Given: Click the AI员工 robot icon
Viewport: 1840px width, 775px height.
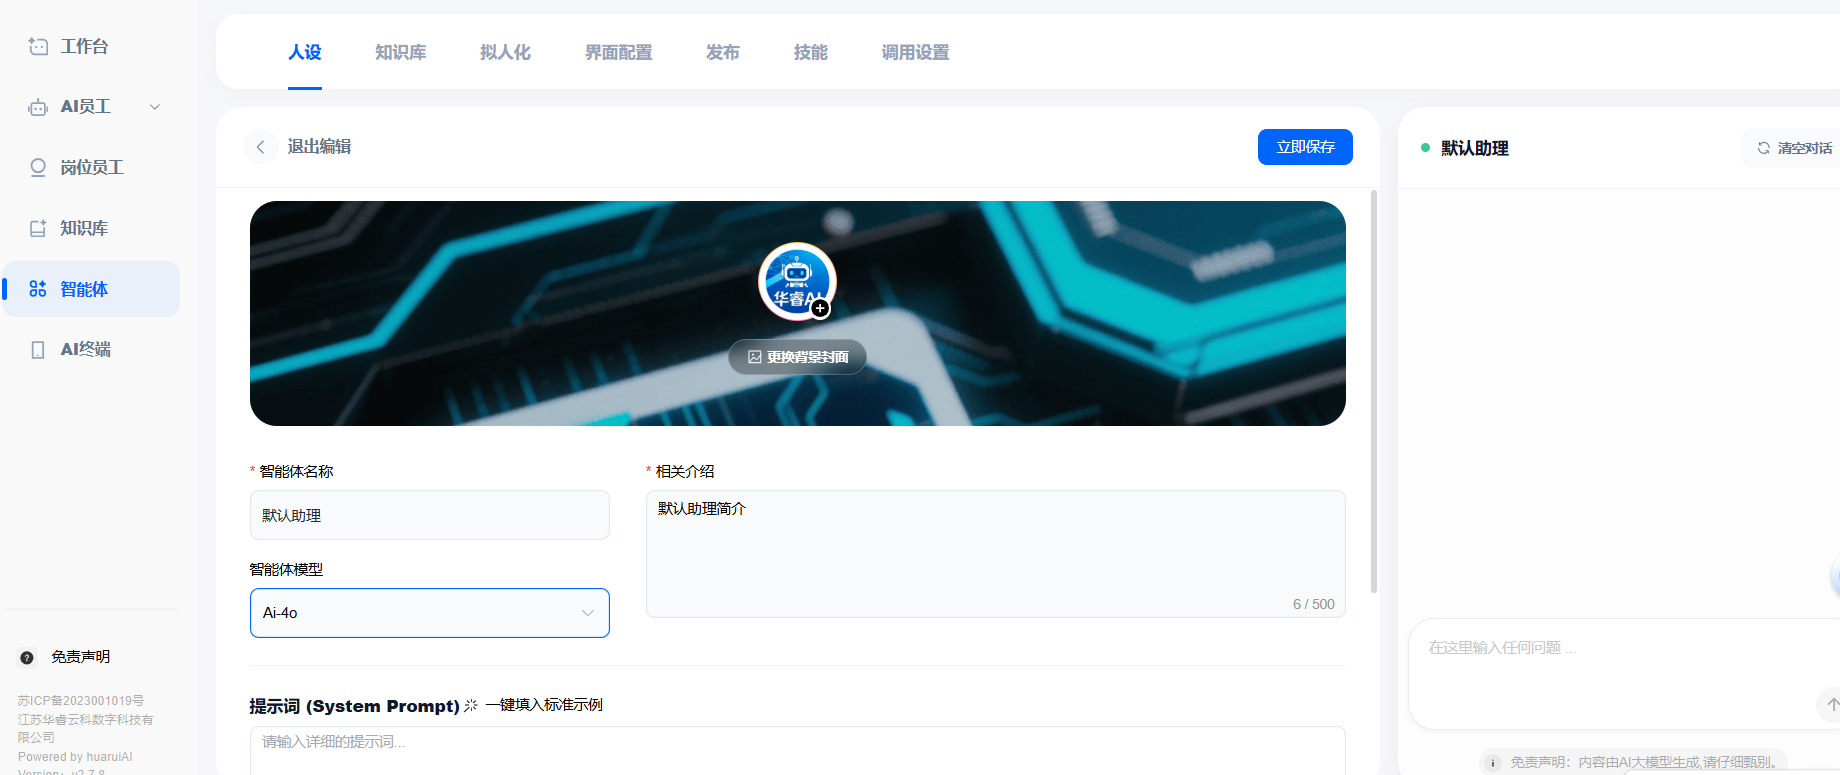Looking at the screenshot, I should pyautogui.click(x=38, y=107).
